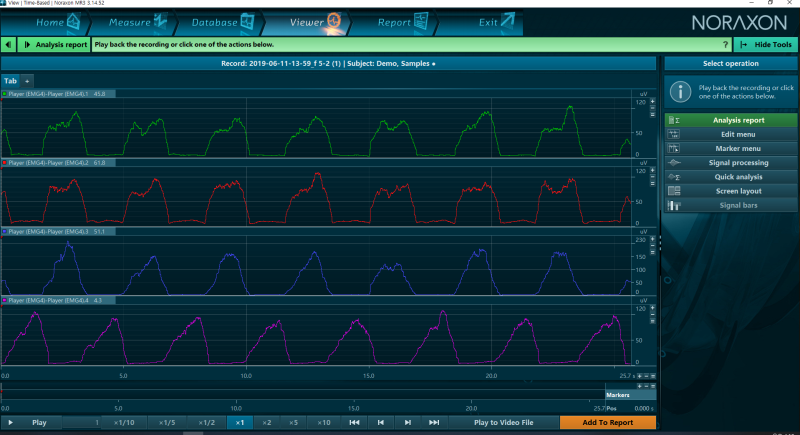Open Screen layout operation
This screenshot has width=800, height=435.
[731, 191]
